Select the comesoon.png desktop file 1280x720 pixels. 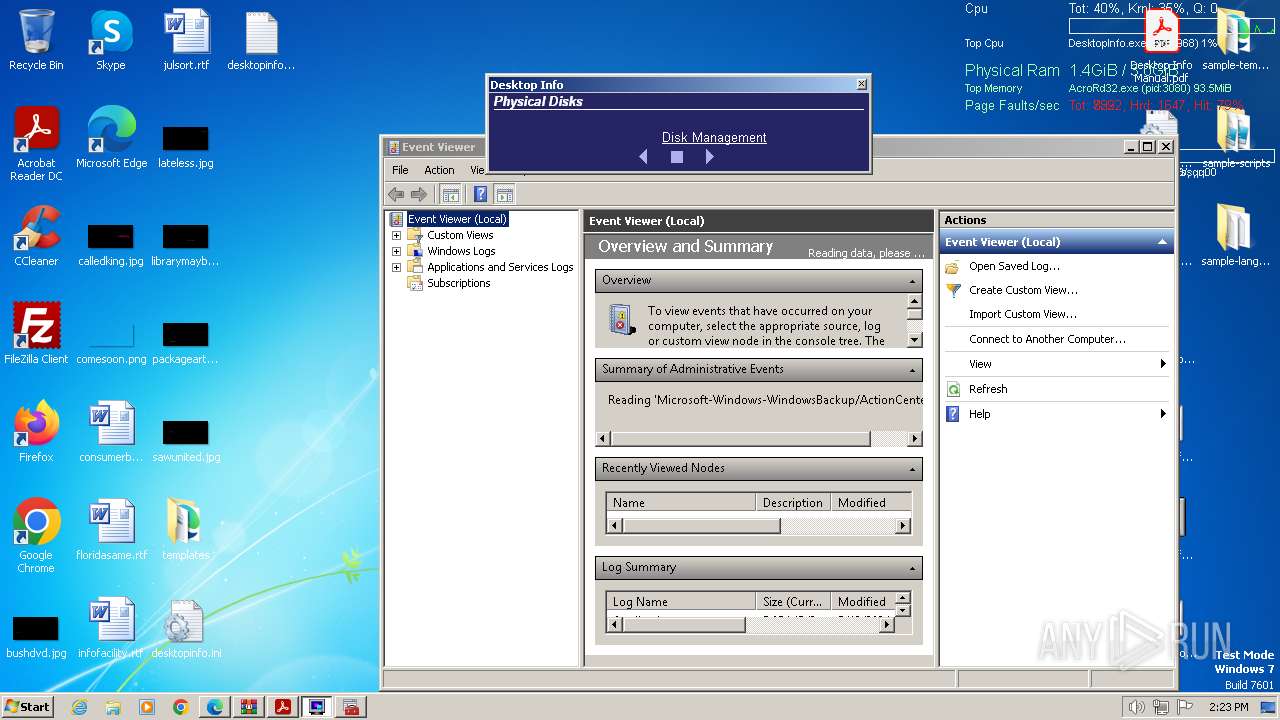coord(111,342)
